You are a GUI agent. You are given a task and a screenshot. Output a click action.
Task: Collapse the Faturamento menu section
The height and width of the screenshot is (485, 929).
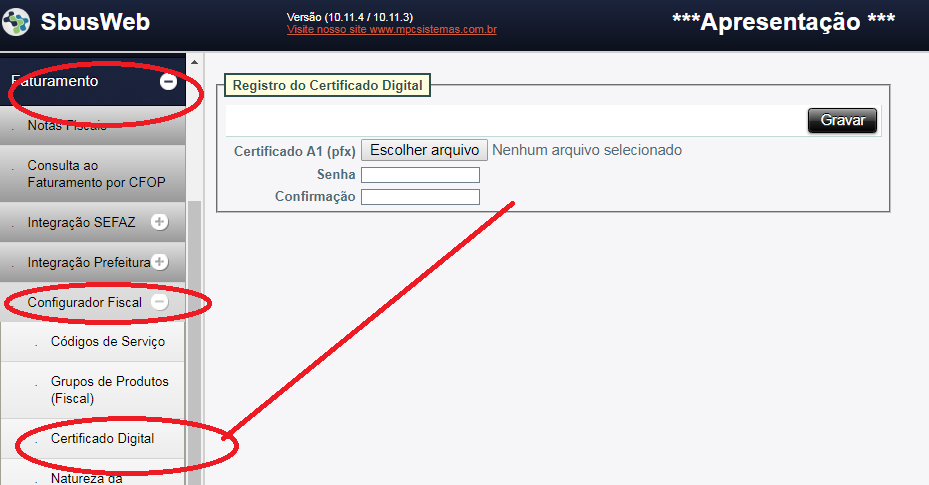click(168, 82)
